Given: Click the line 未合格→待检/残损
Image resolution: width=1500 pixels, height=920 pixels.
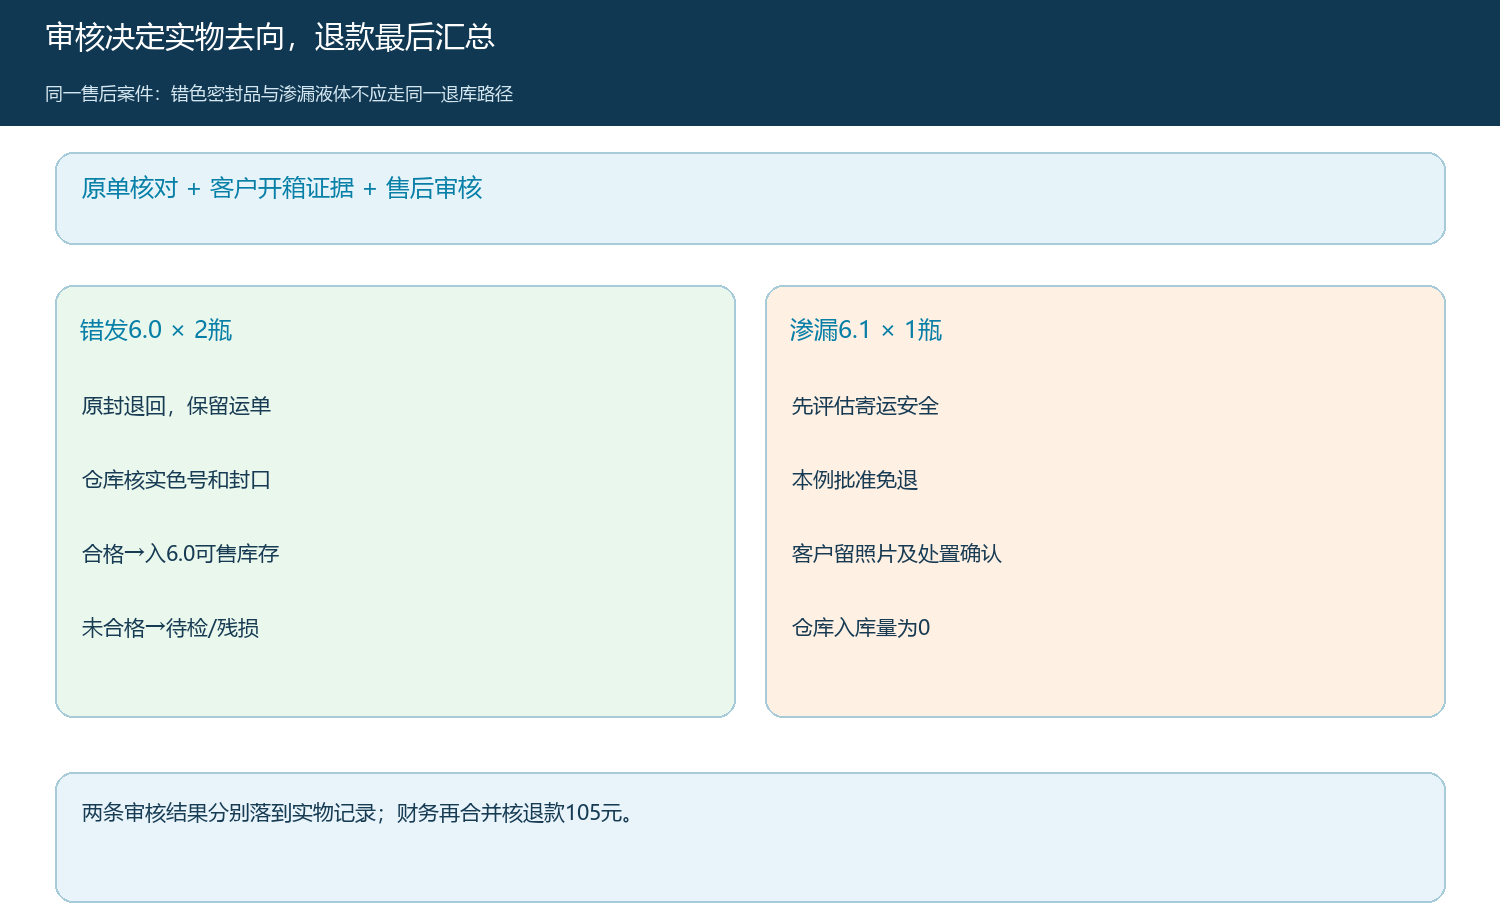Looking at the screenshot, I should pyautogui.click(x=170, y=628).
